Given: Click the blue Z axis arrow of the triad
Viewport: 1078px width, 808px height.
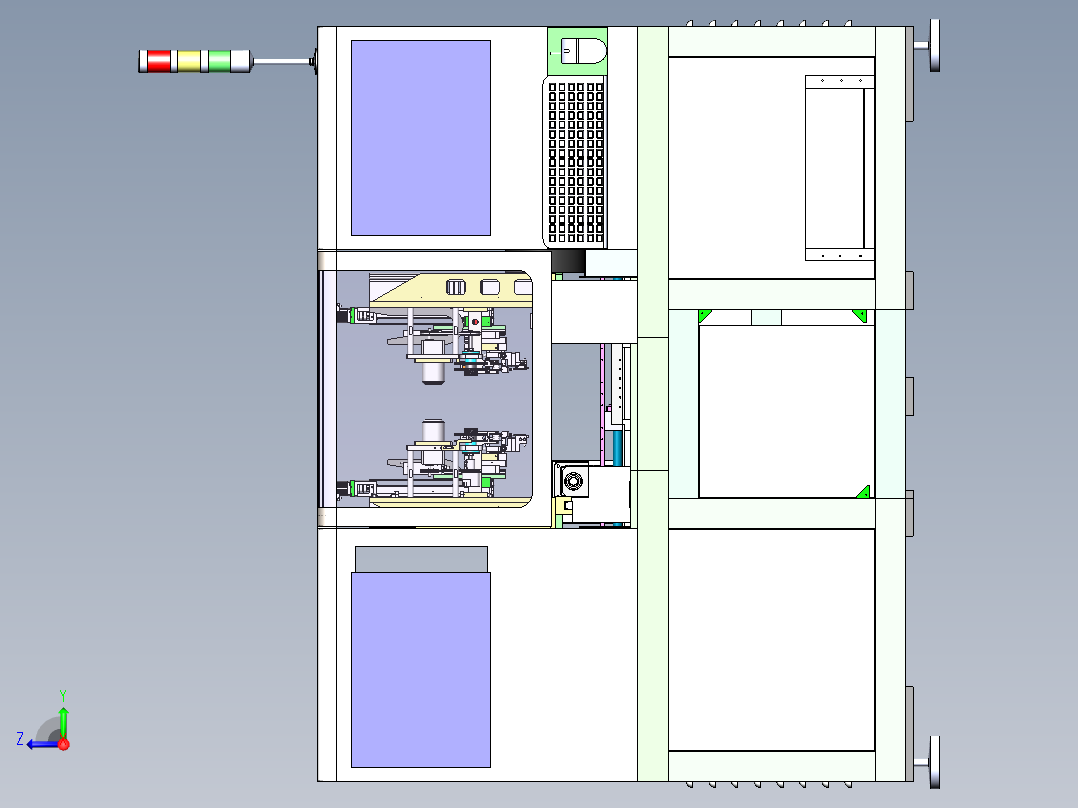Looking at the screenshot, I should (43, 744).
